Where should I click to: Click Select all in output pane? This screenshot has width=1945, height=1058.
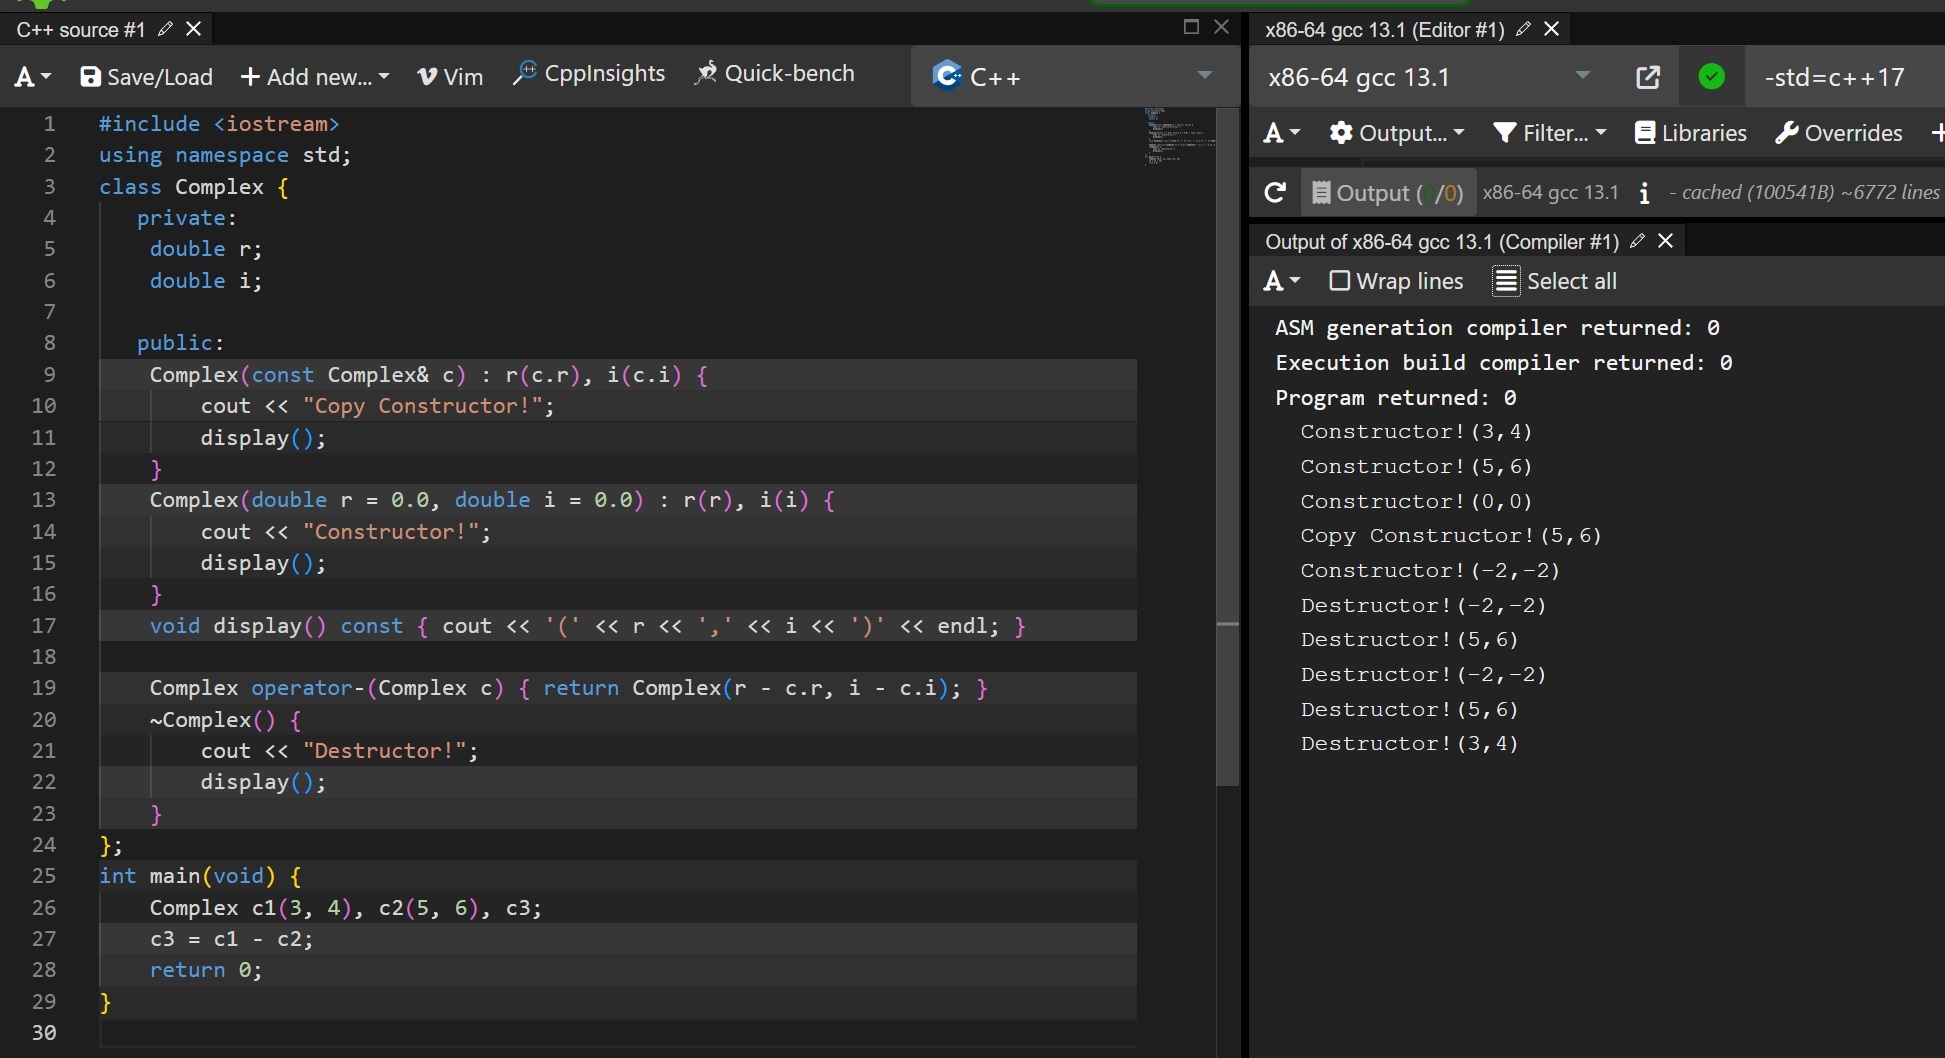1555,281
